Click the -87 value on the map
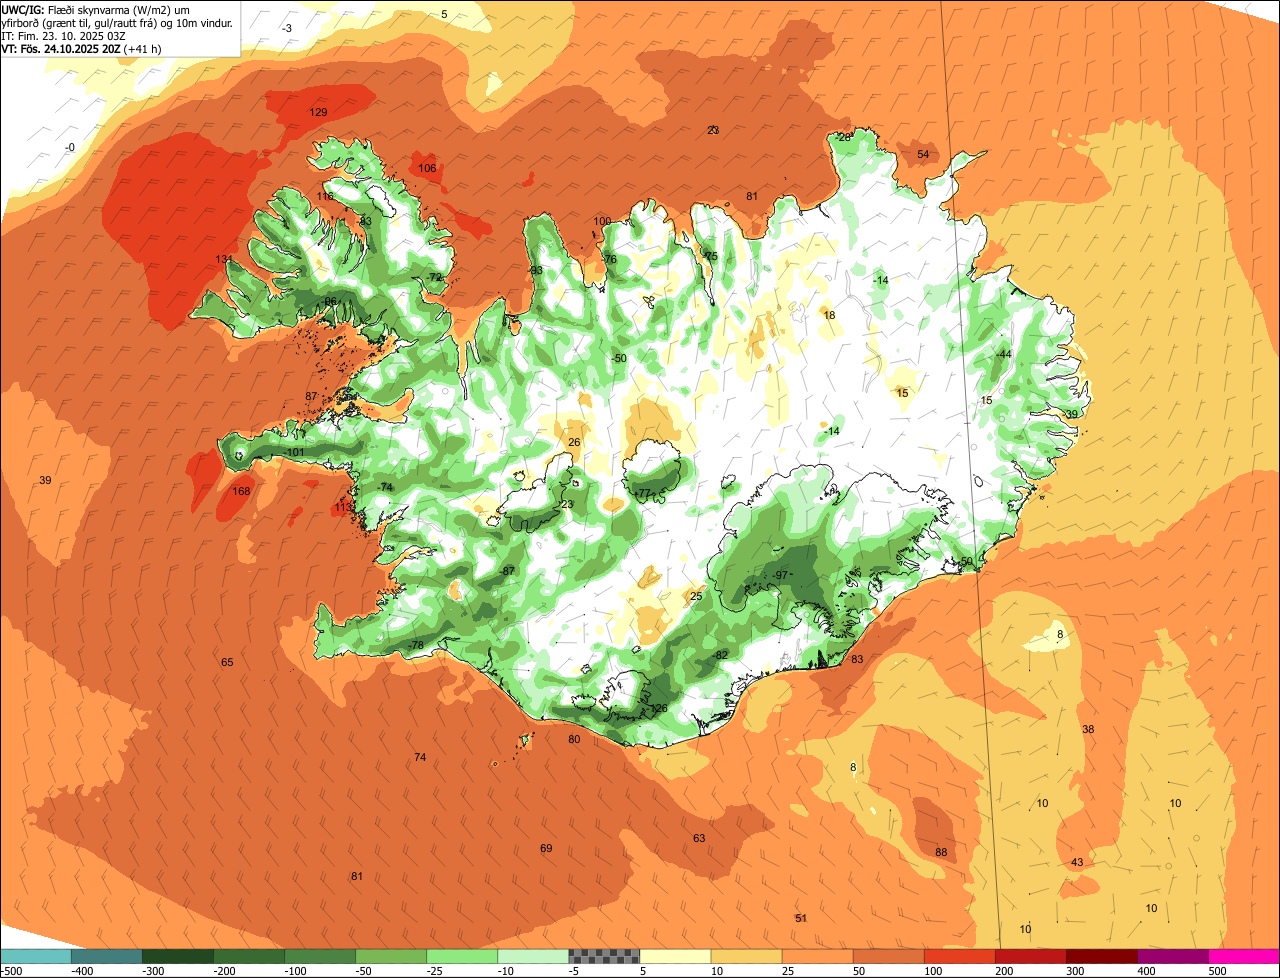 (x=507, y=571)
